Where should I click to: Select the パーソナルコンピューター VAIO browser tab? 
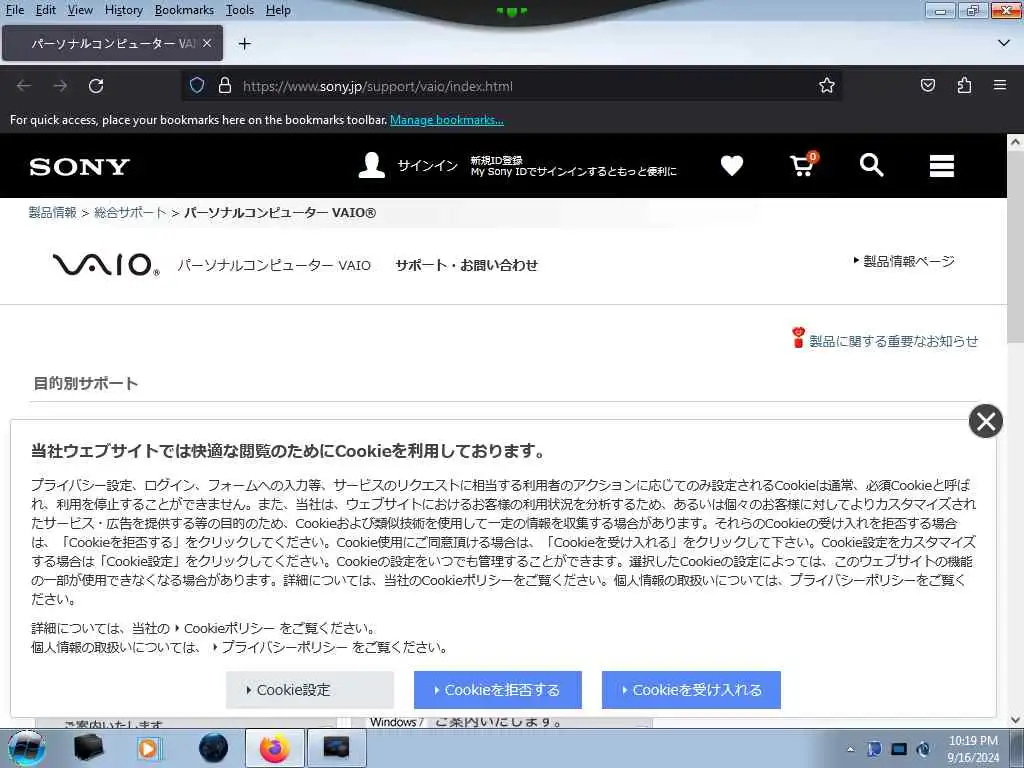pyautogui.click(x=112, y=43)
